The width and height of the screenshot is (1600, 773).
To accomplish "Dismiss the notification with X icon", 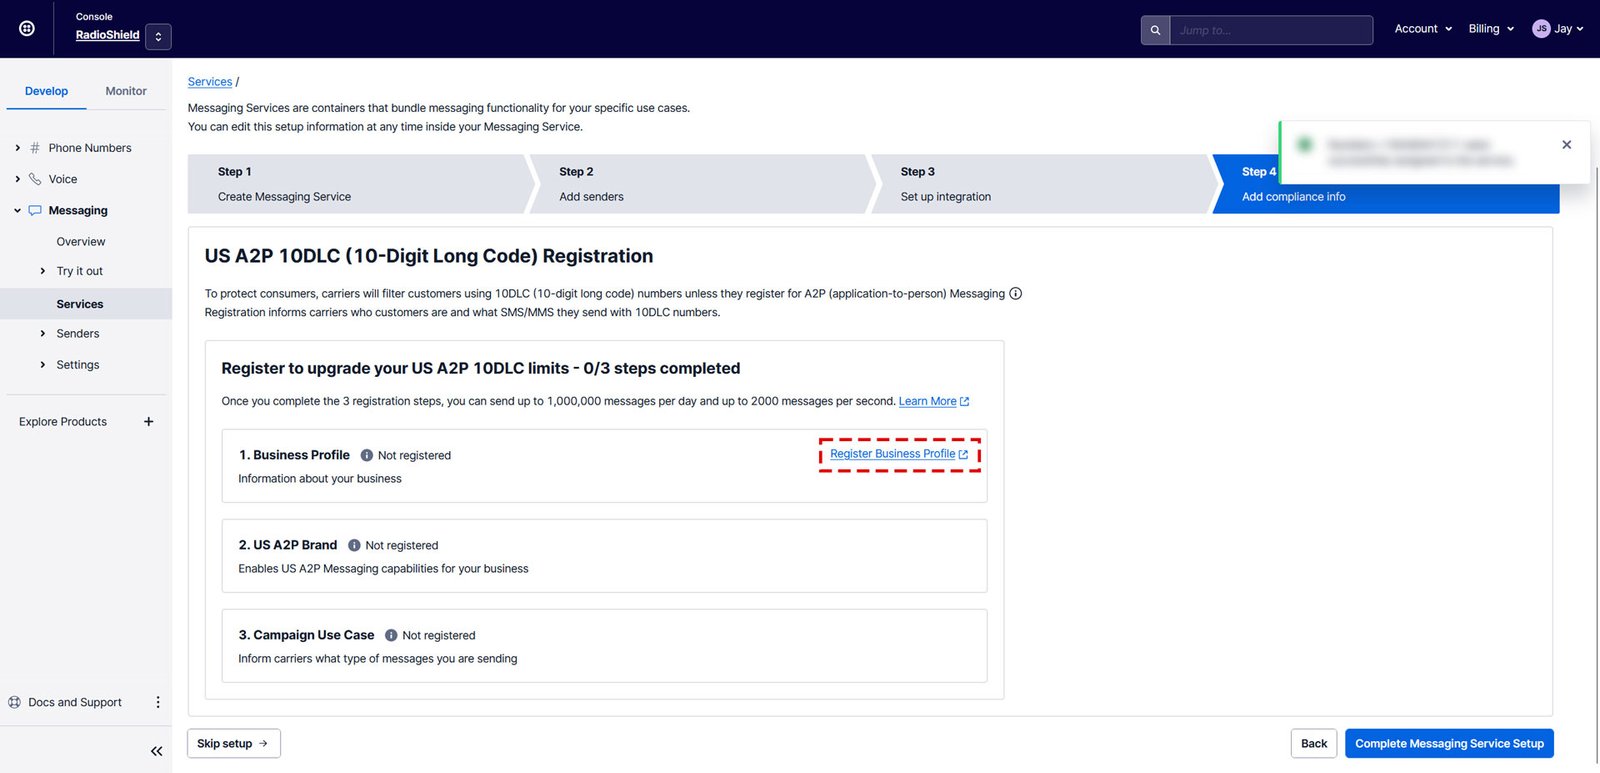I will click(x=1566, y=145).
